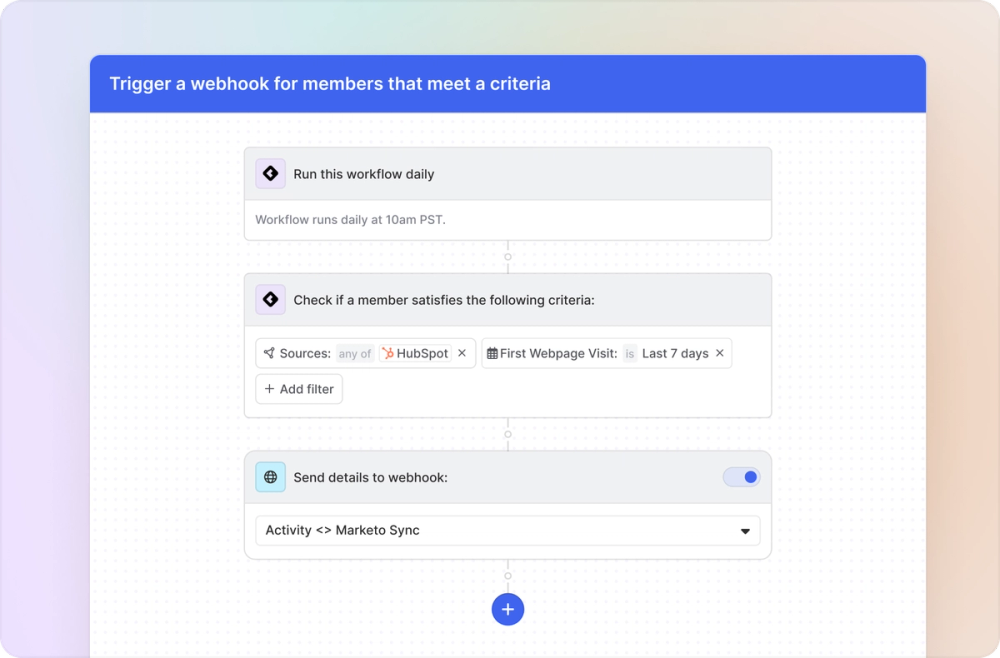Screen dimensions: 1000x658
Task: Toggle the Send details to webhook switch off
Action: coord(741,477)
